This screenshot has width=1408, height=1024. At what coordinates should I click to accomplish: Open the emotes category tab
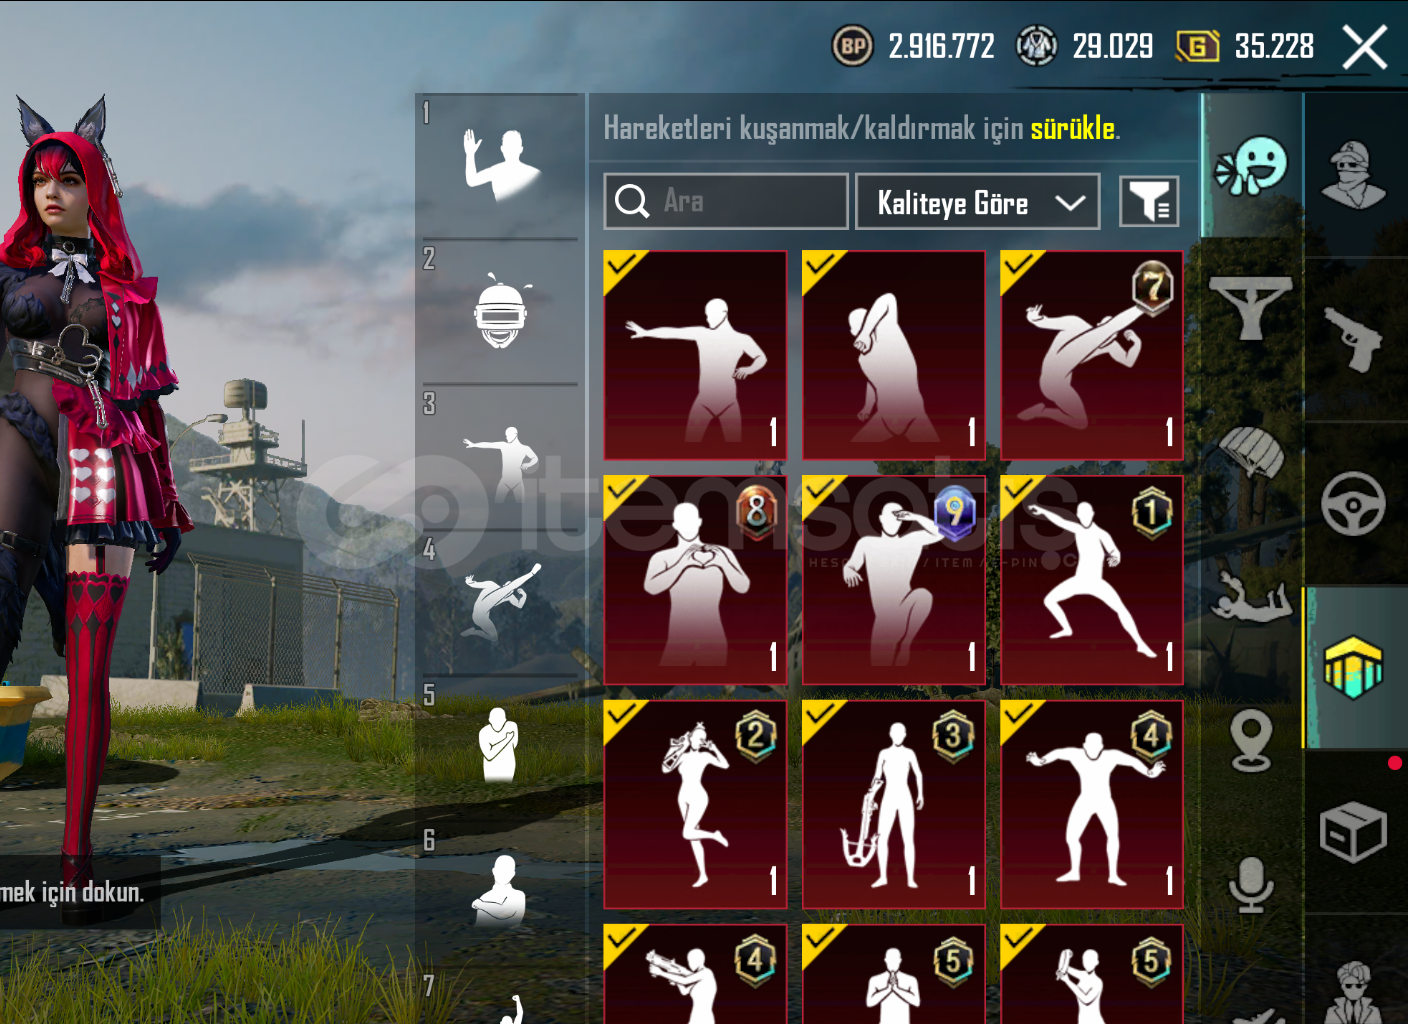[1251, 166]
